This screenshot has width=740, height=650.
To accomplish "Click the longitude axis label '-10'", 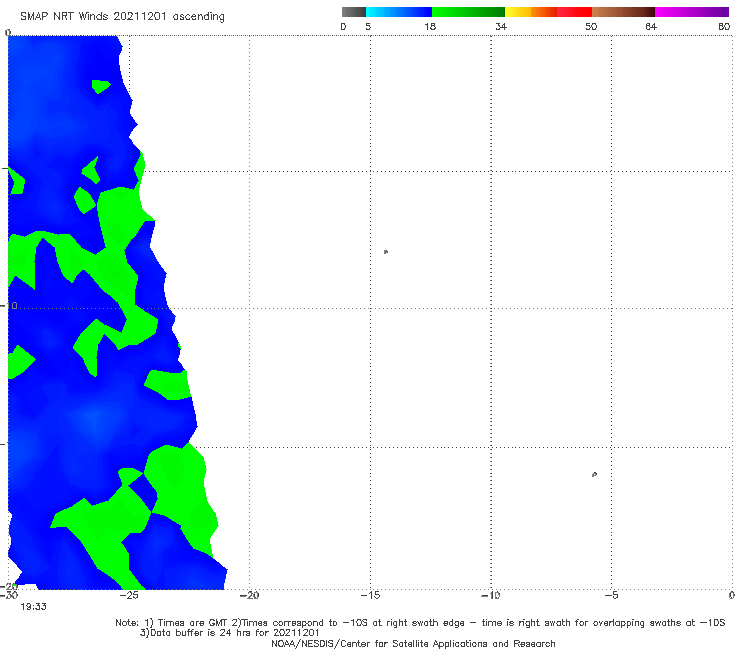I will [490, 595].
